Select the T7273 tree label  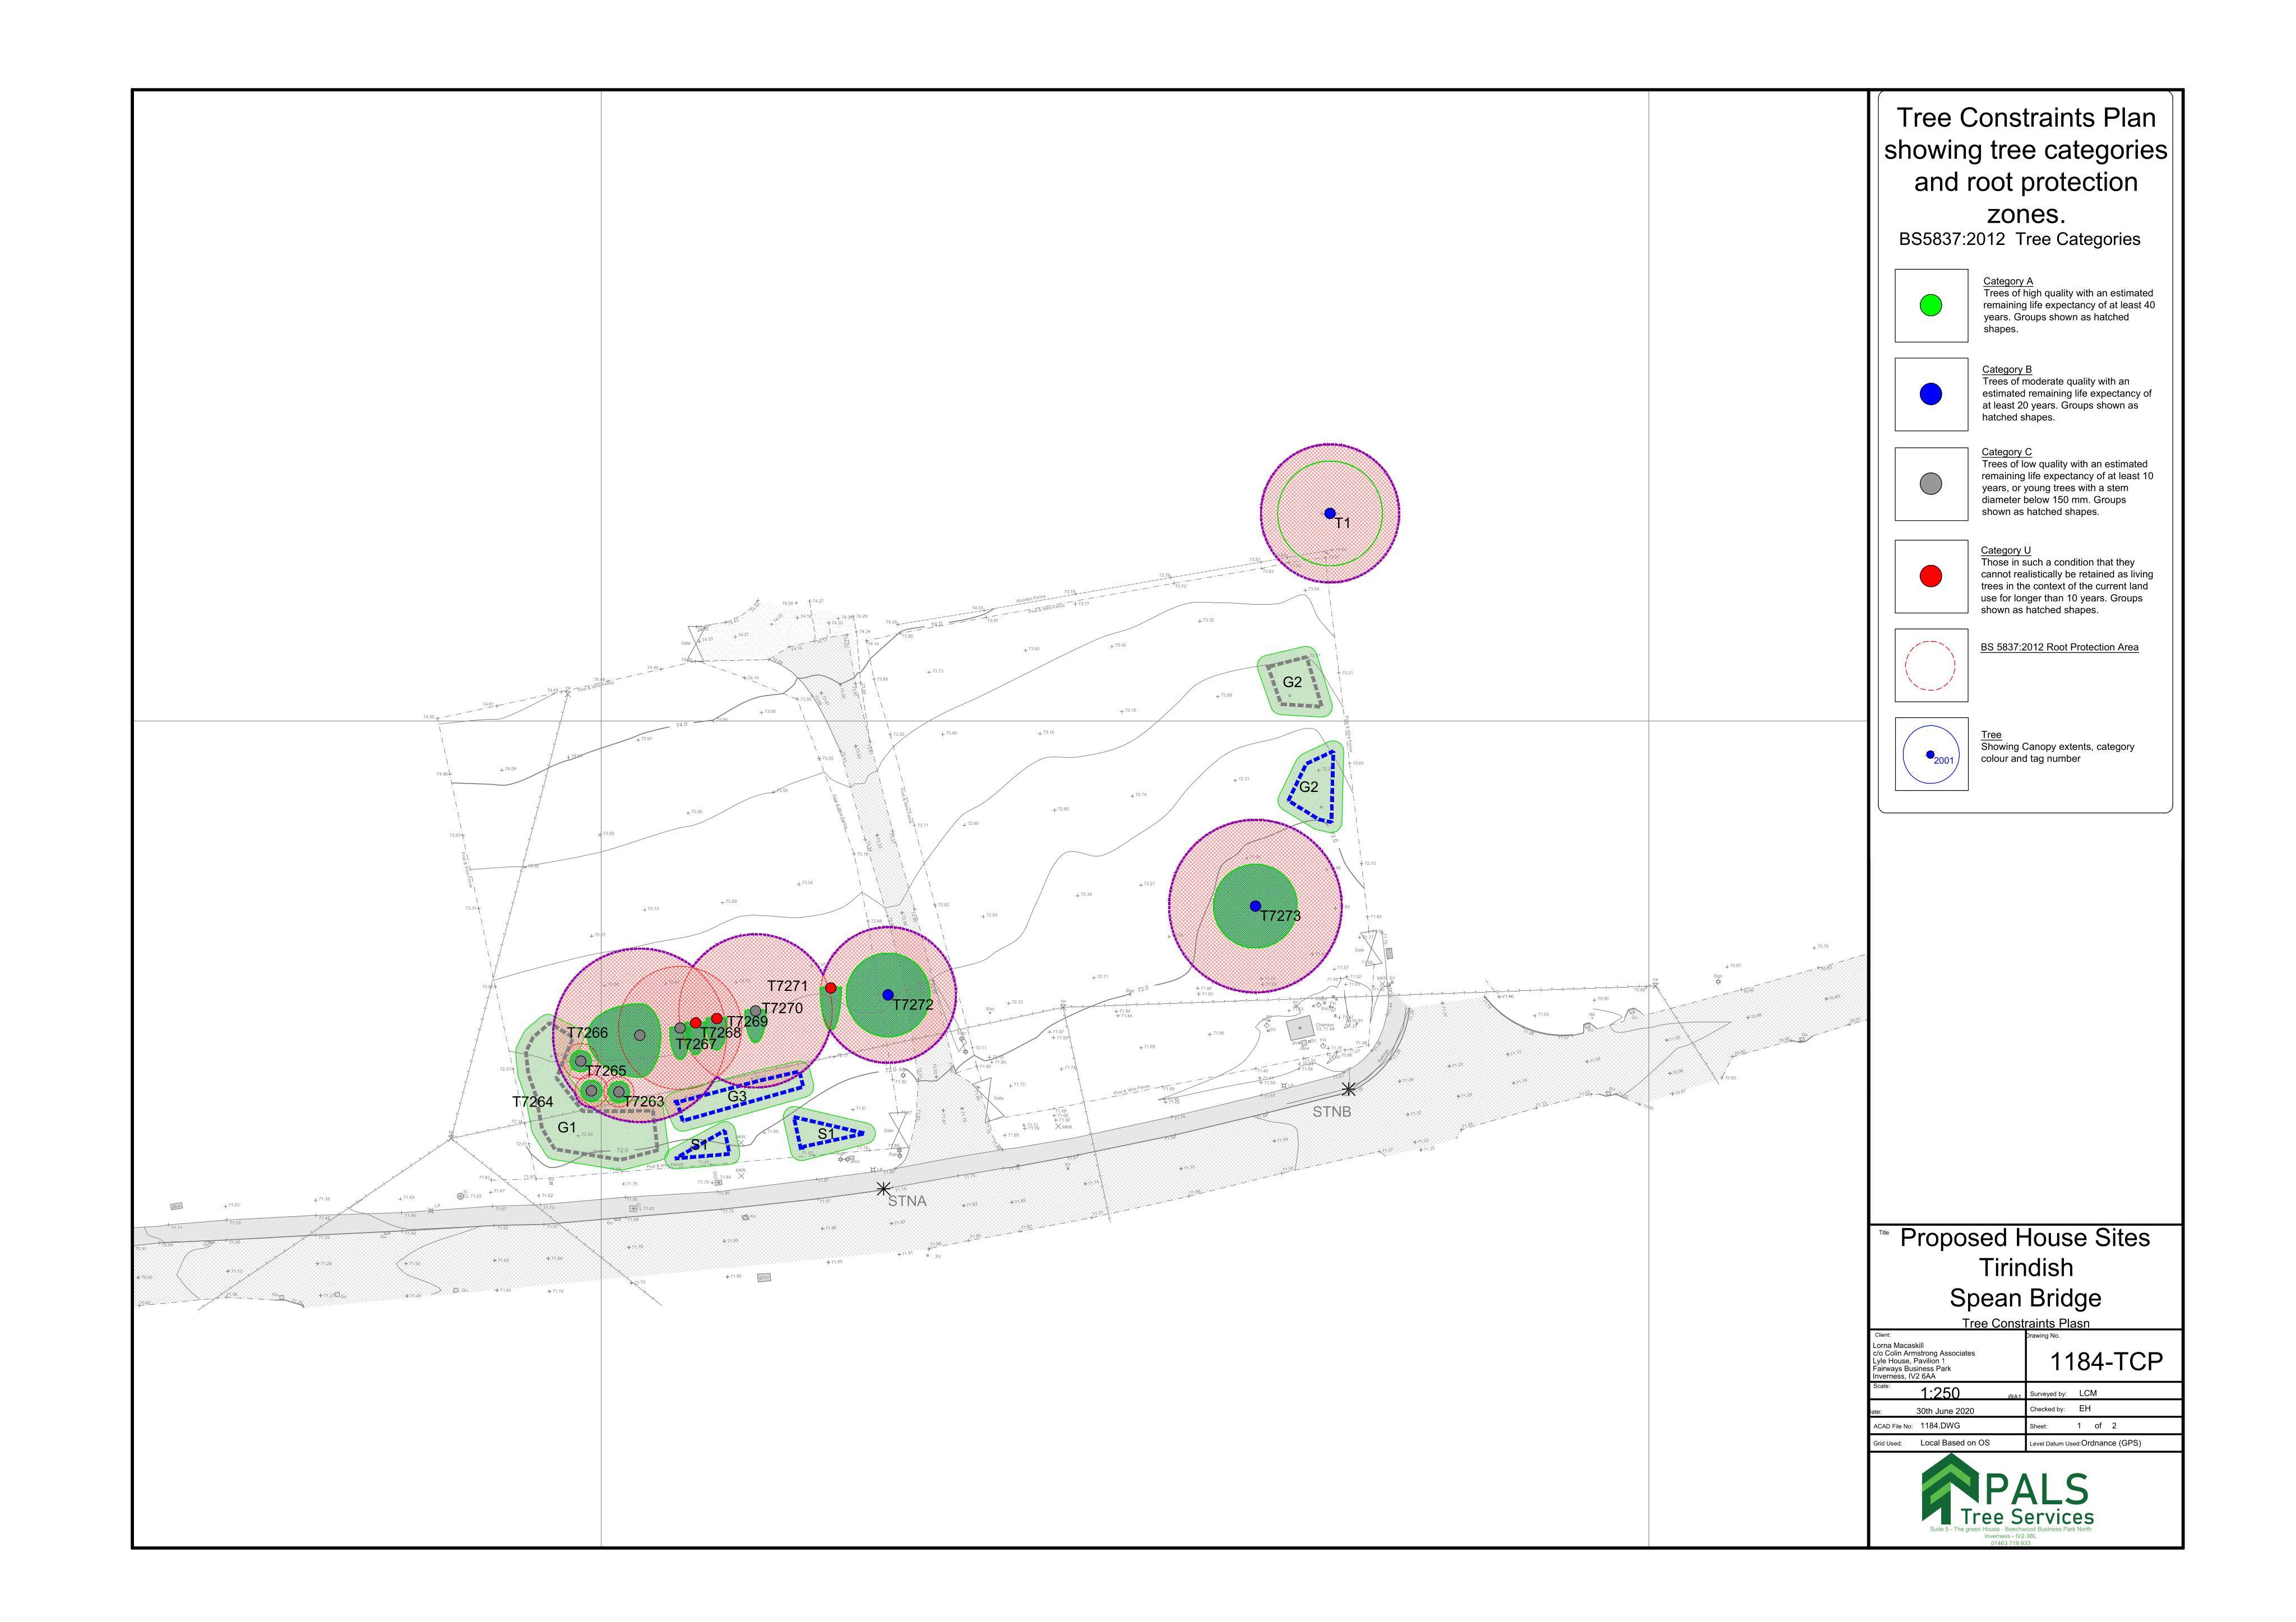[1280, 916]
